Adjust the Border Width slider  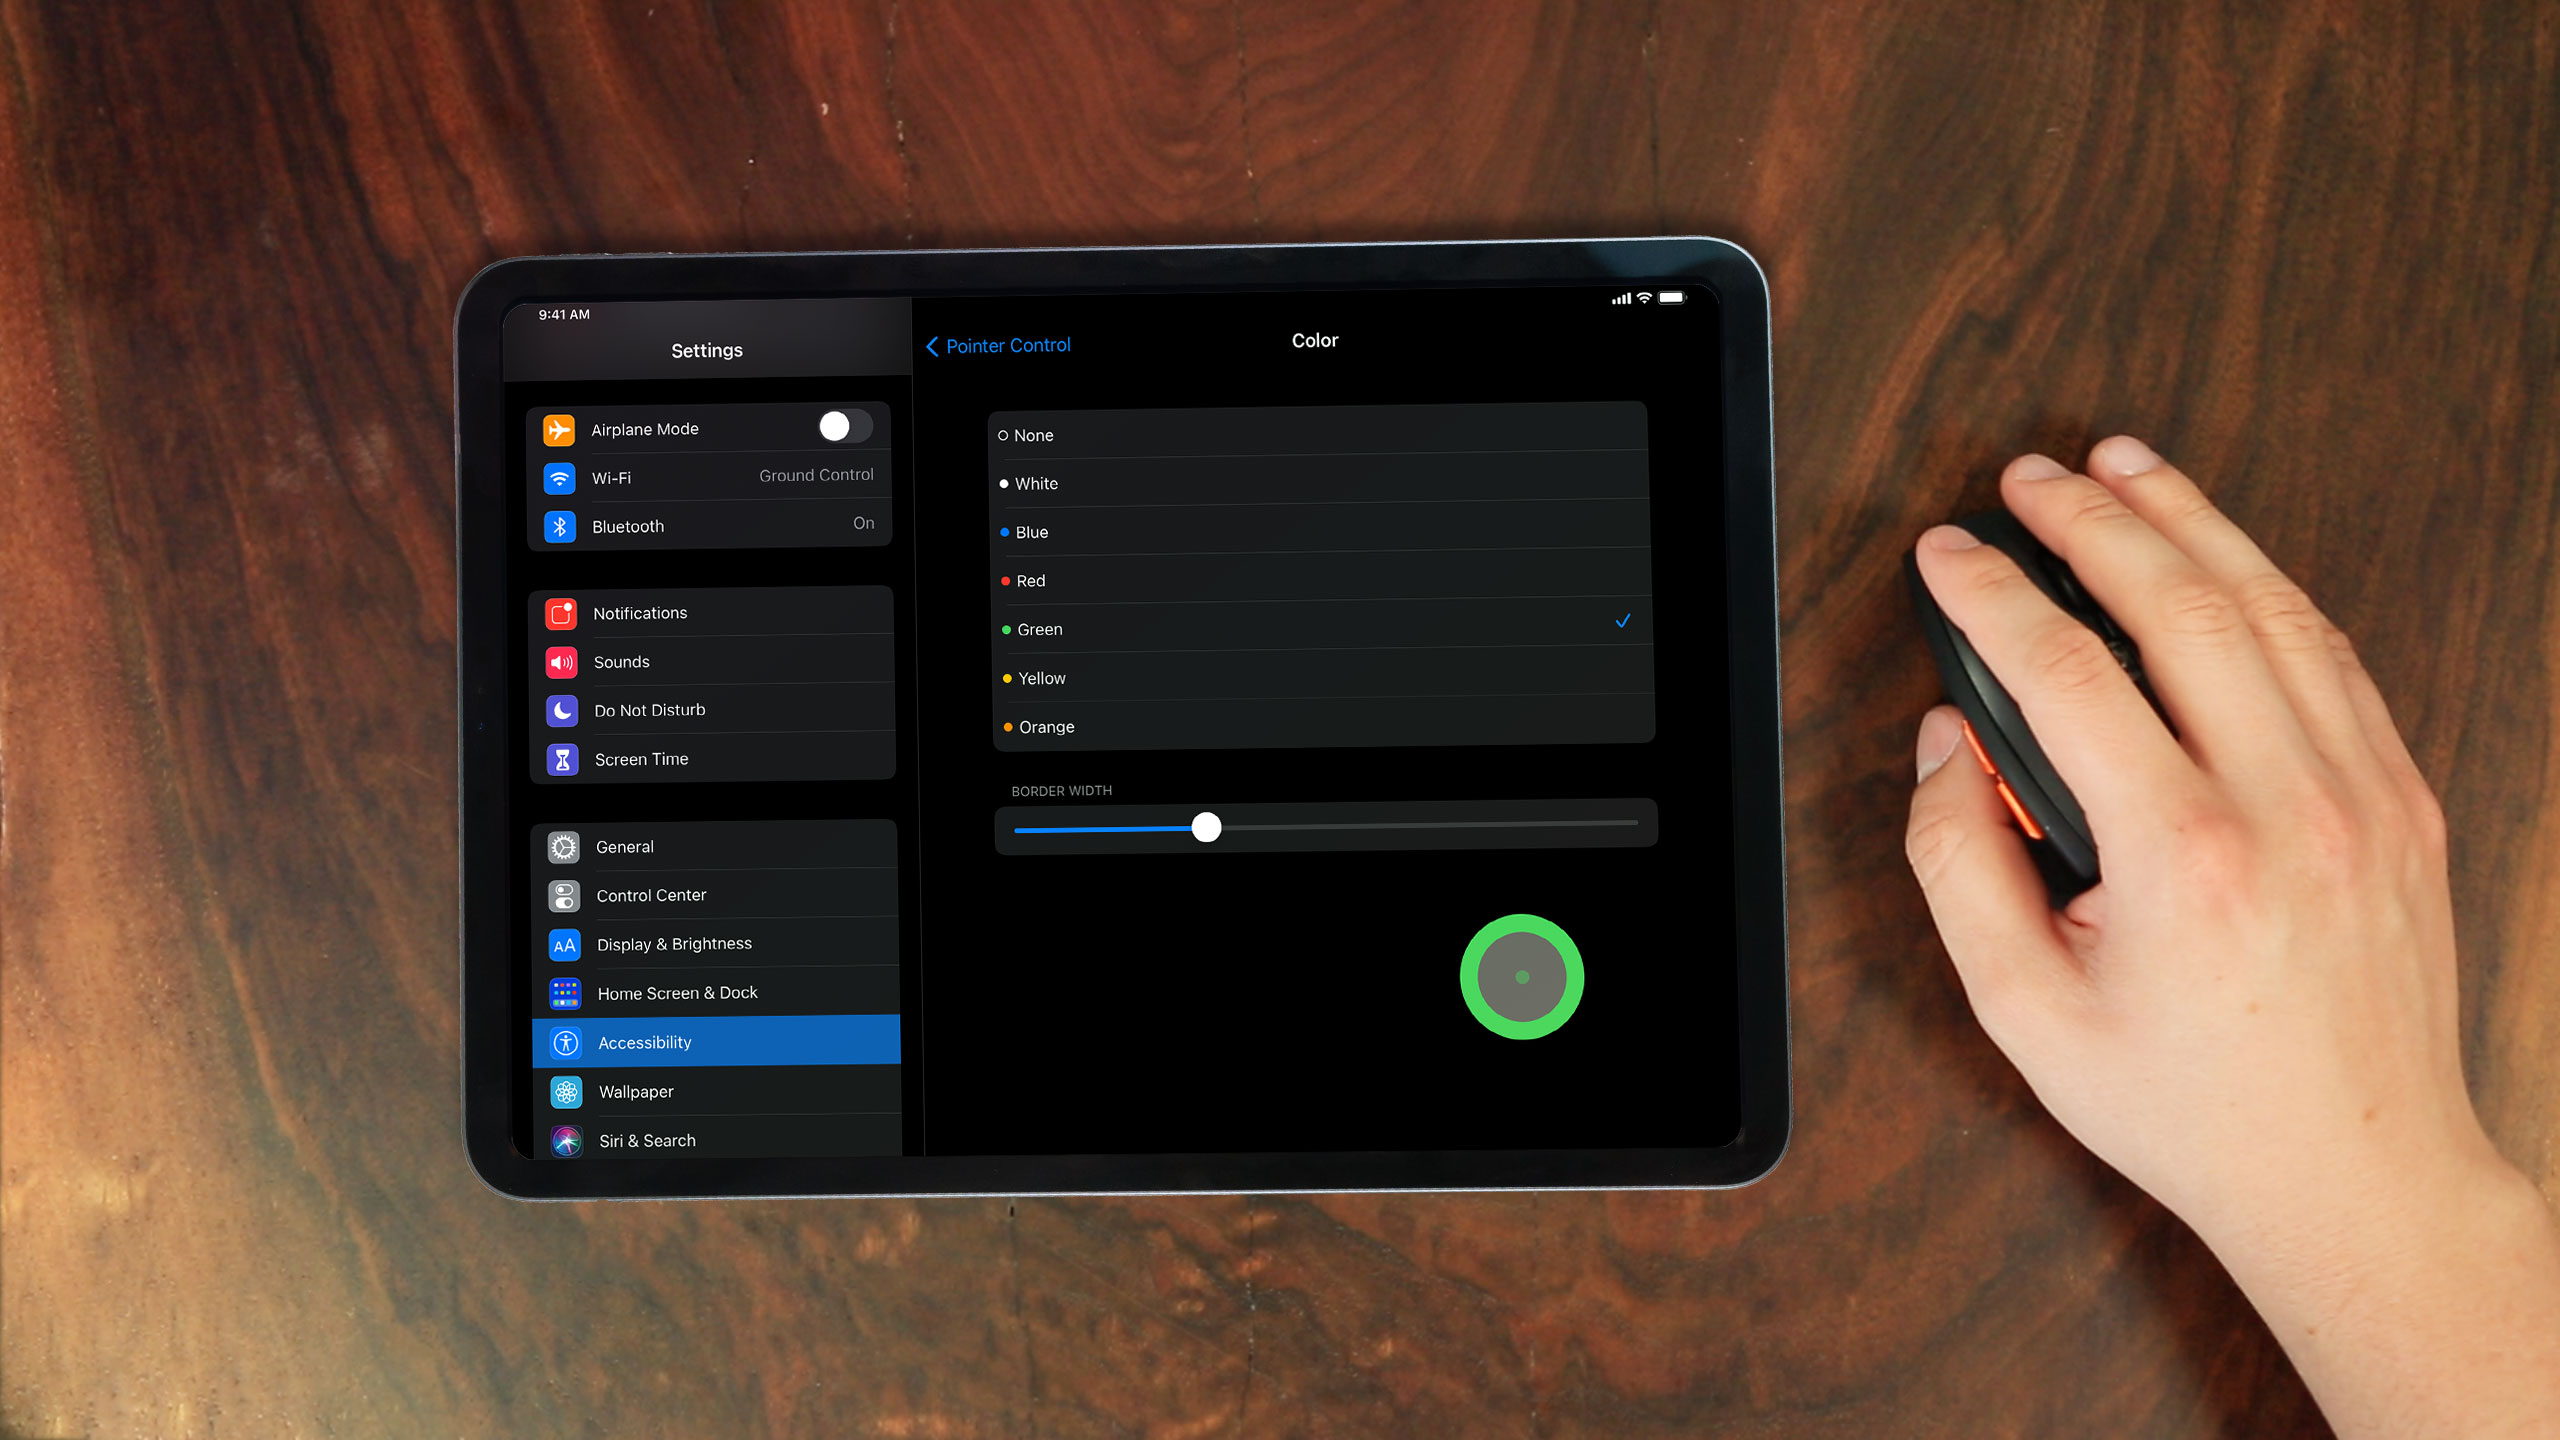pyautogui.click(x=1204, y=826)
